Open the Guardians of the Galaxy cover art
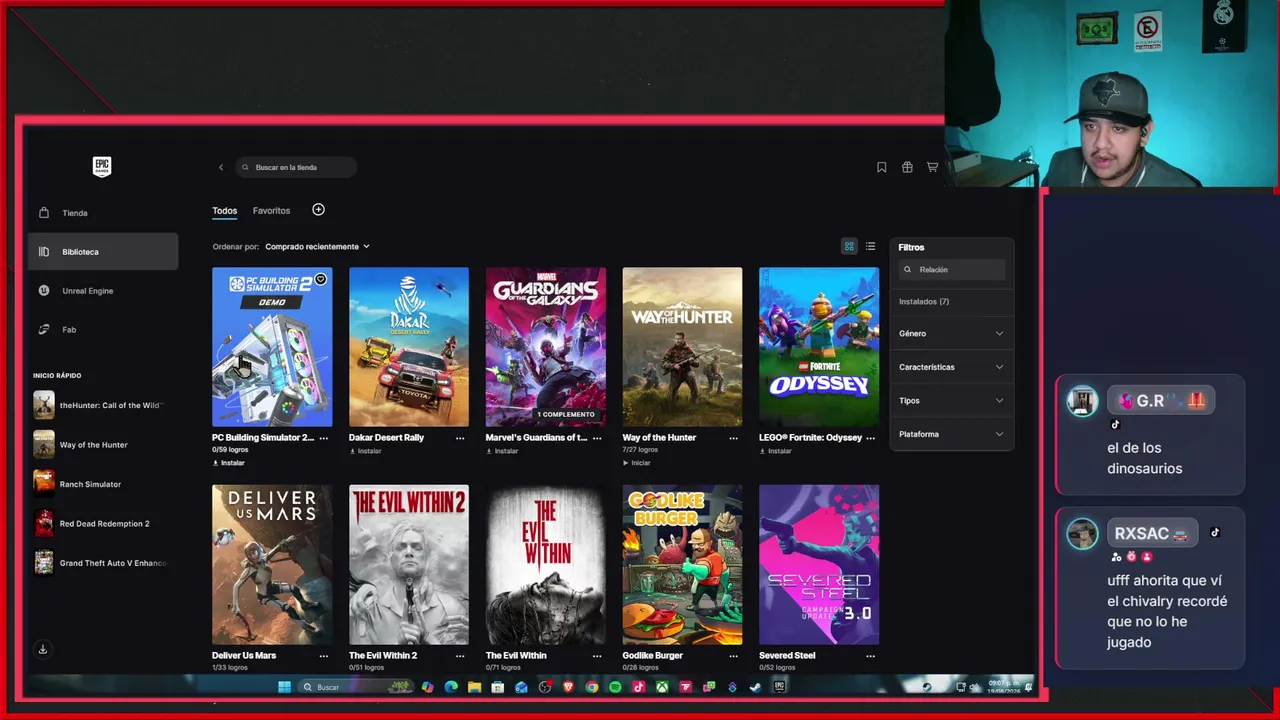This screenshot has height=720, width=1280. tap(546, 347)
